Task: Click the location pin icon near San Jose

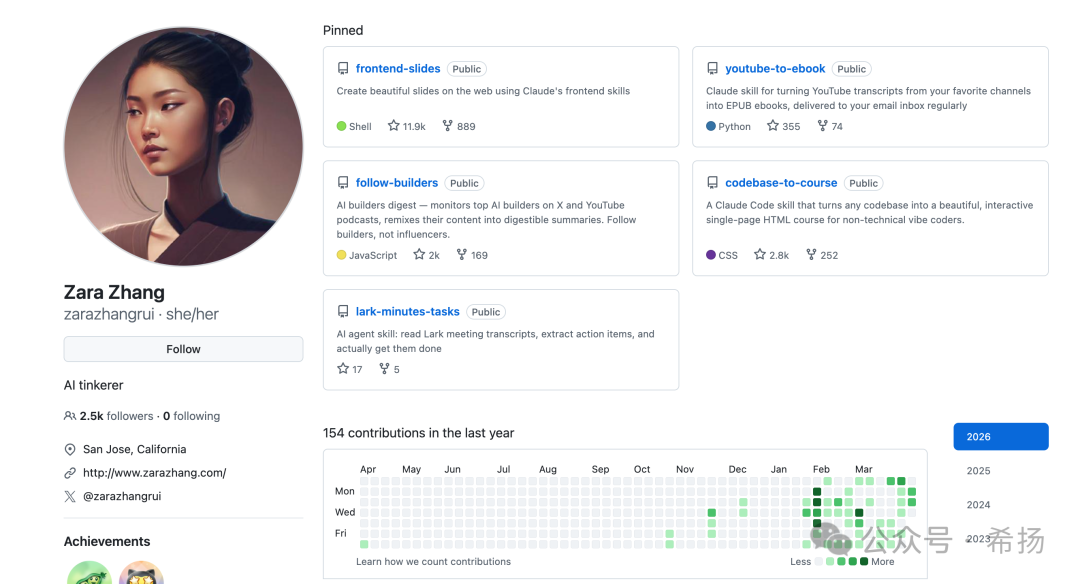Action: [x=70, y=449]
